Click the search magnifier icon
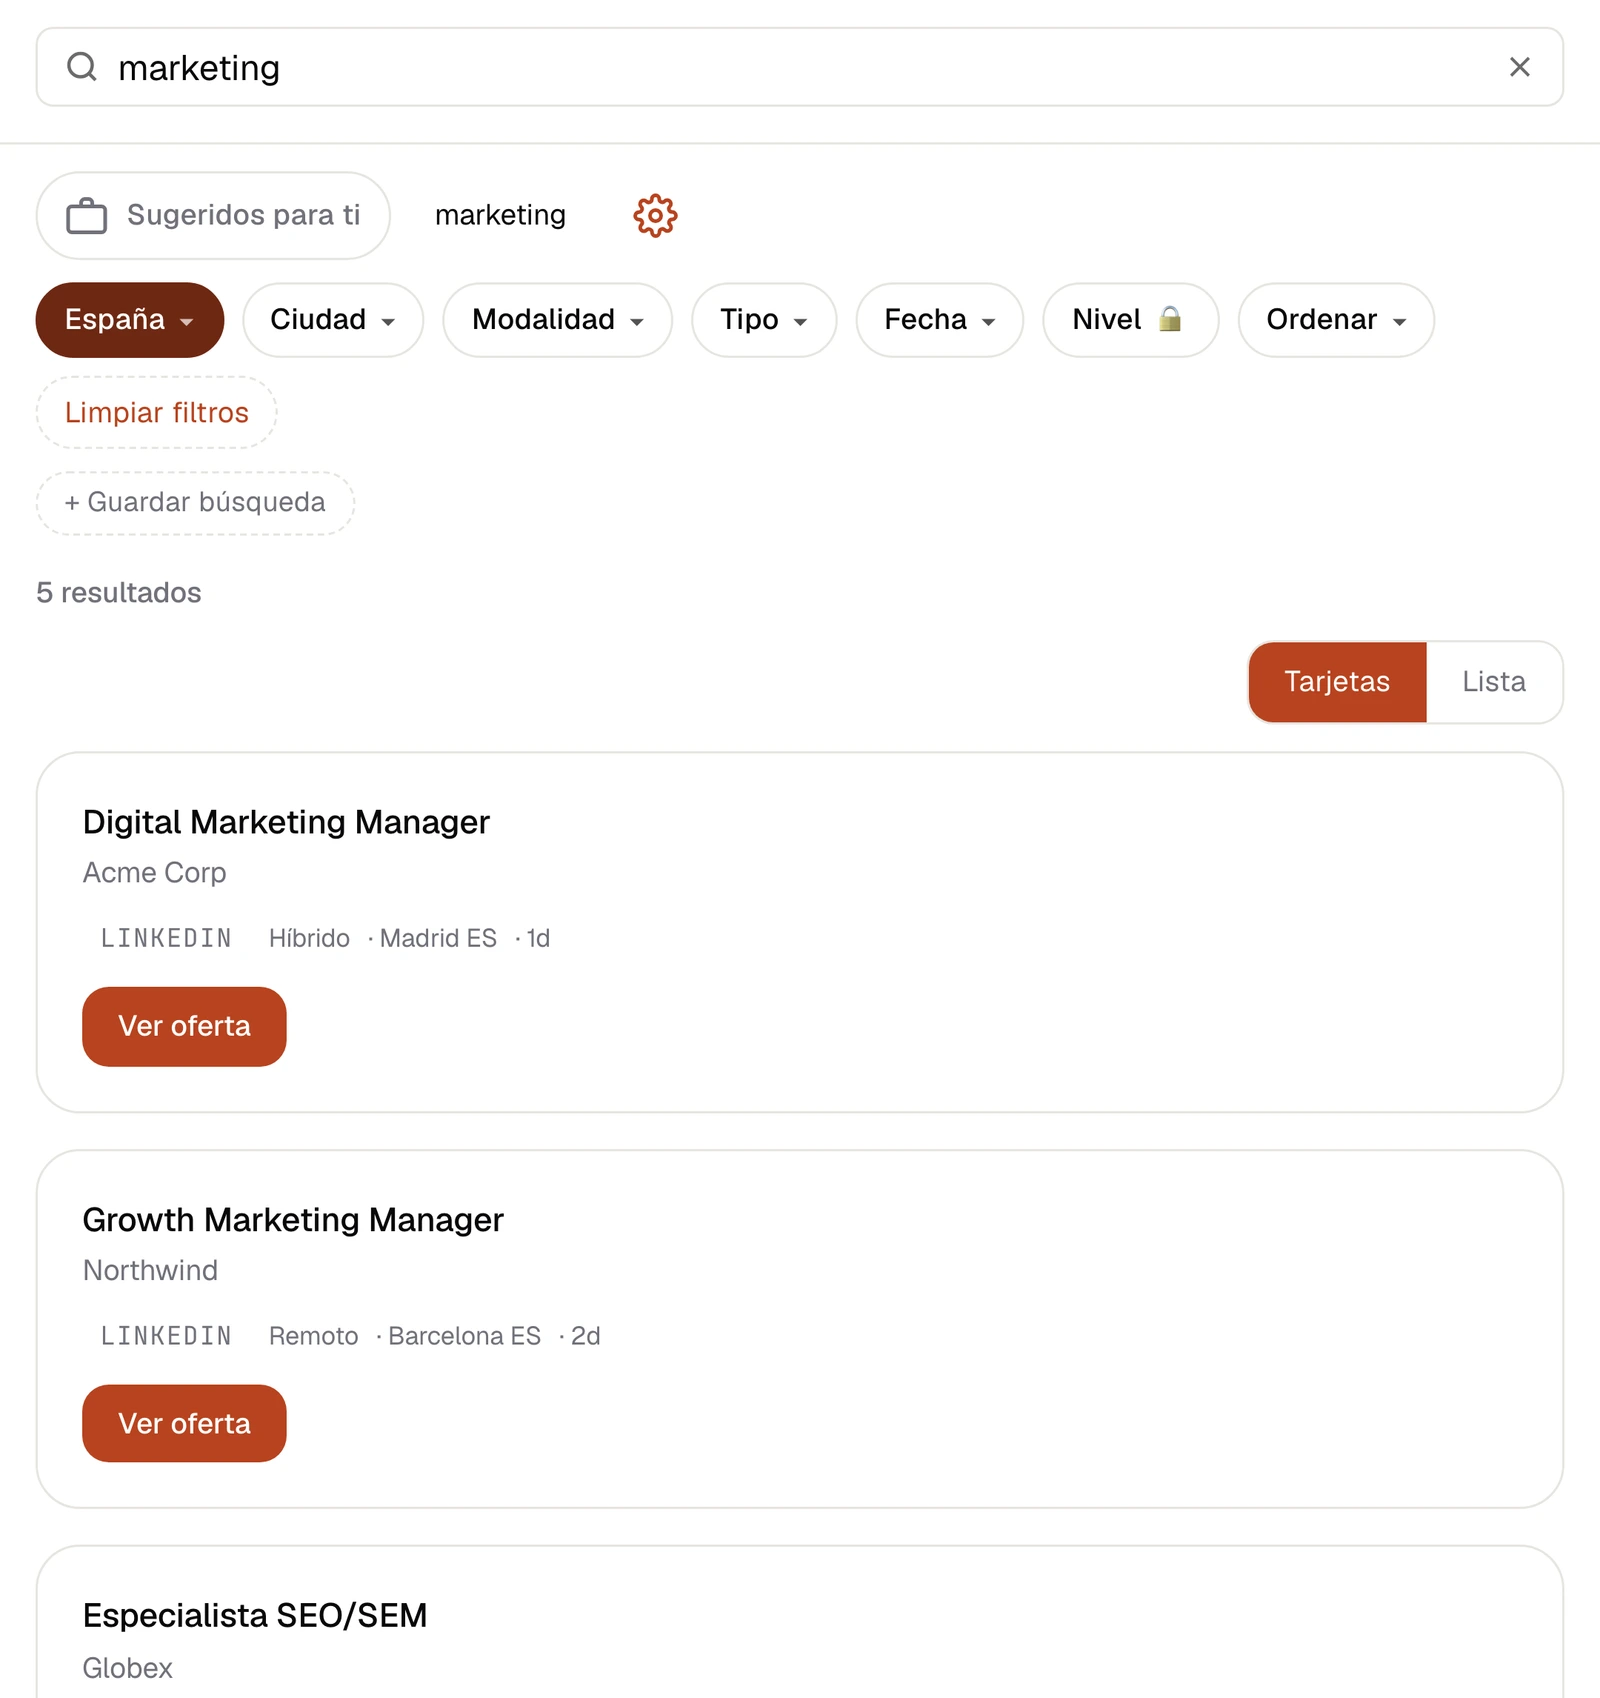The image size is (1600, 1698). click(x=82, y=67)
